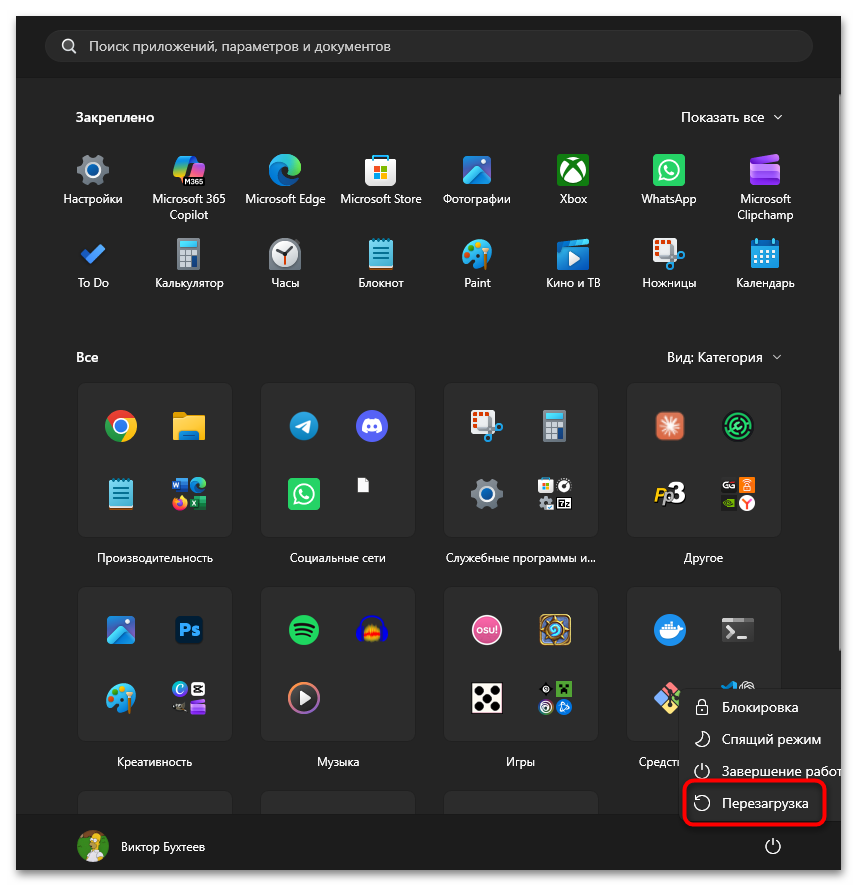Image resolution: width=857 pixels, height=886 pixels.
Task: Launch osu! in Игры category
Action: (x=487, y=629)
